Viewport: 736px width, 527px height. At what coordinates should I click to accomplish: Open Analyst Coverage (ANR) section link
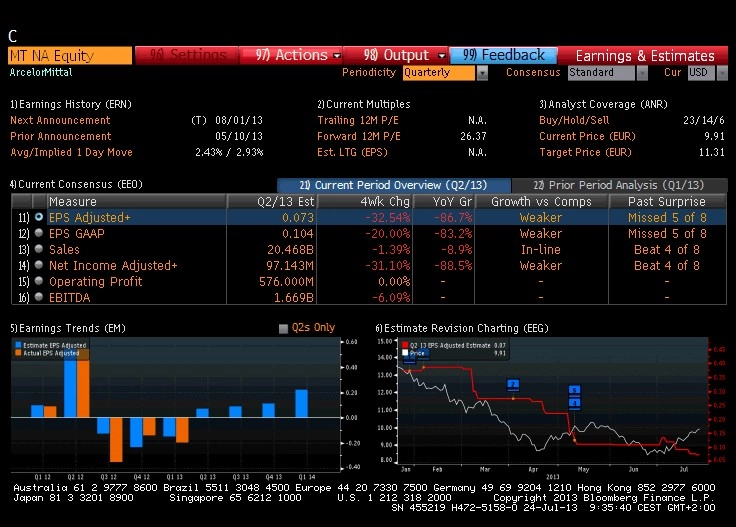603,104
